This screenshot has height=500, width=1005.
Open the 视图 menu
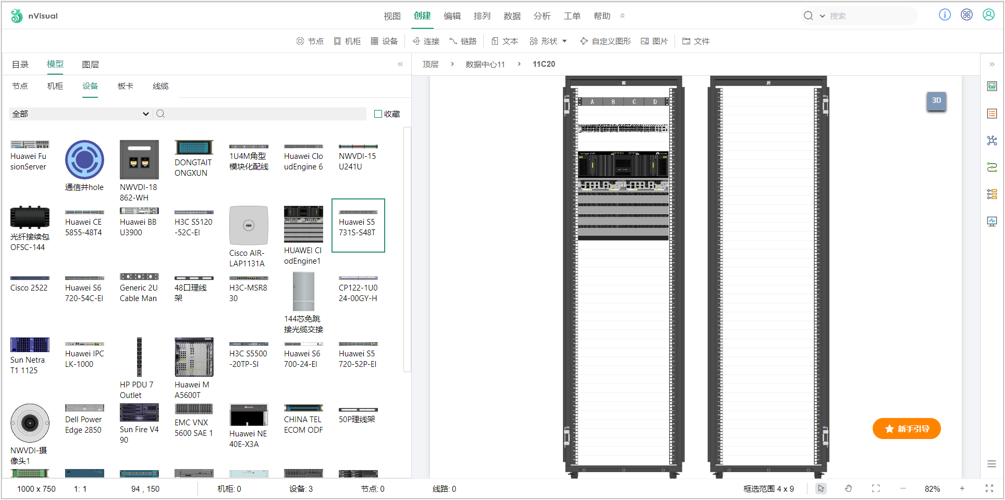click(392, 16)
